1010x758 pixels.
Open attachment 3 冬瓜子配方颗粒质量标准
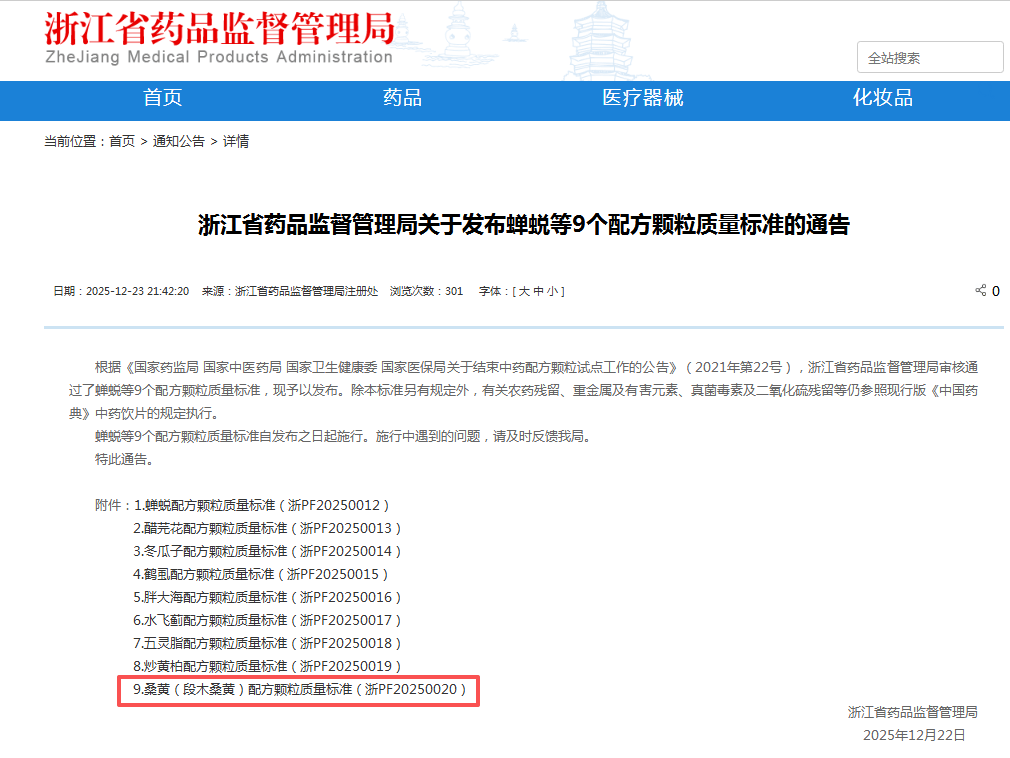point(267,551)
